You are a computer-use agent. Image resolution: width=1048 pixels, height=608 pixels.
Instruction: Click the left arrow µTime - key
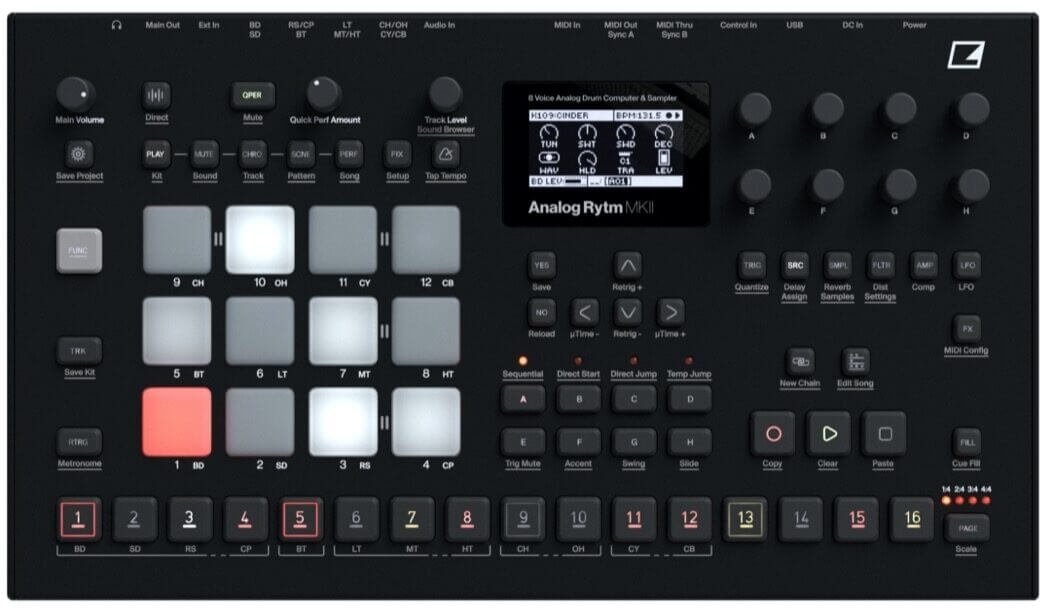point(585,312)
